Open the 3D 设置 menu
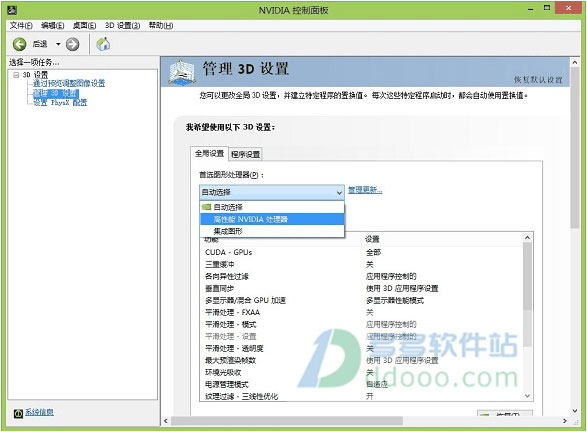 tap(122, 25)
